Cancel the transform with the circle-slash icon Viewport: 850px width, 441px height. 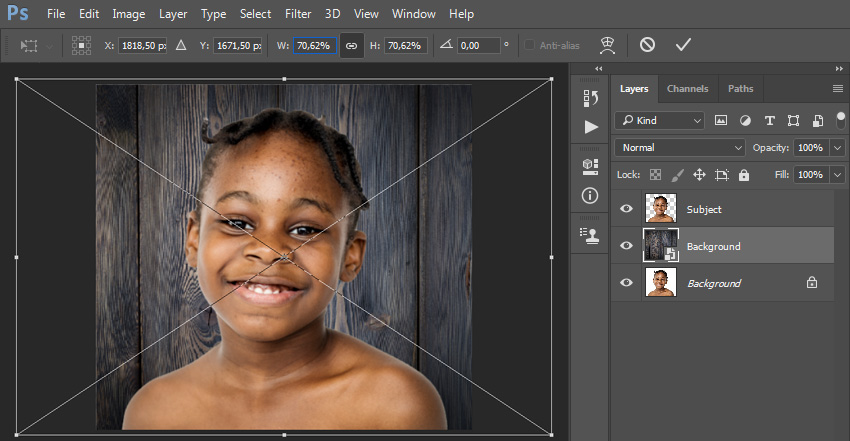click(x=647, y=45)
